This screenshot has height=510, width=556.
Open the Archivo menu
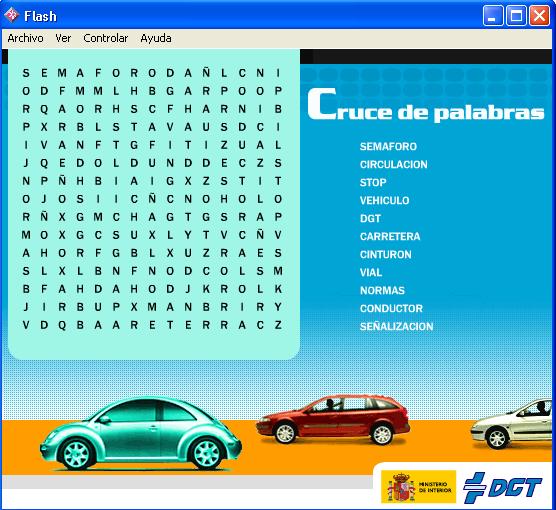(x=25, y=38)
